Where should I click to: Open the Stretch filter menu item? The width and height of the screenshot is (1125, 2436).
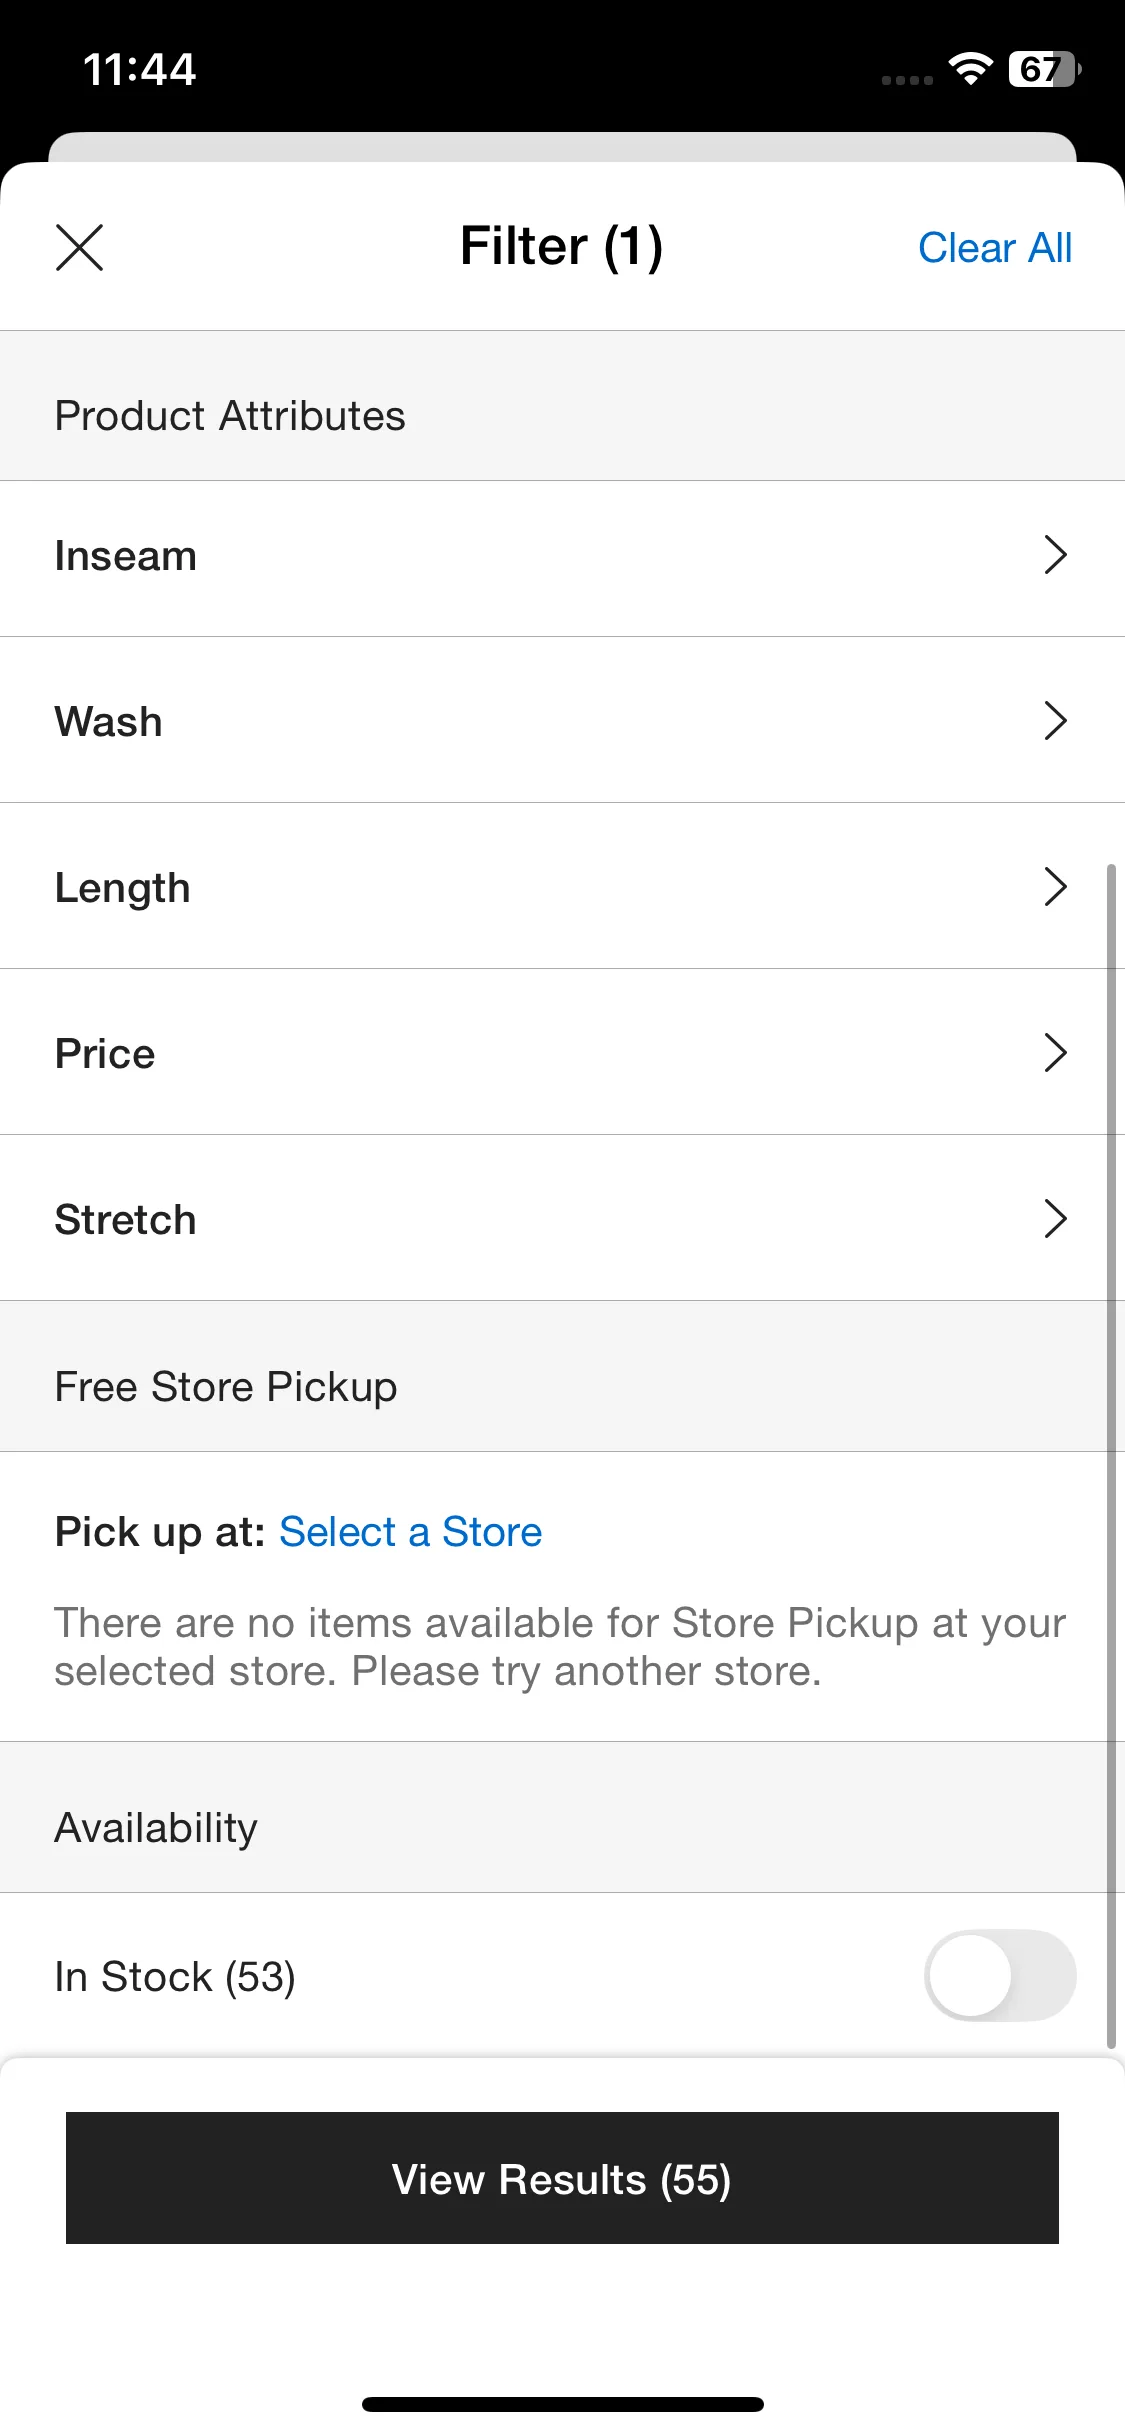point(562,1218)
